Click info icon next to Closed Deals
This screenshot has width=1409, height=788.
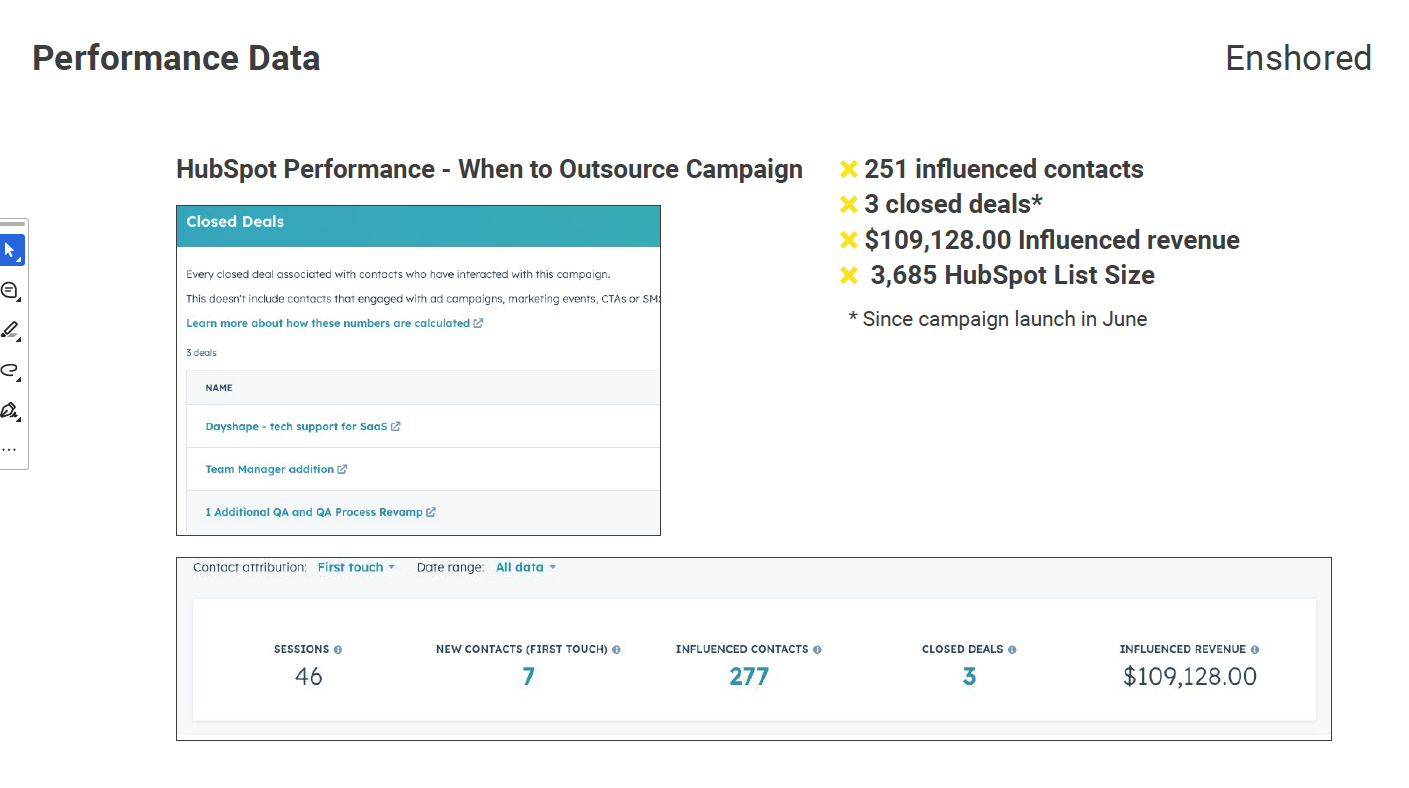tap(1012, 650)
